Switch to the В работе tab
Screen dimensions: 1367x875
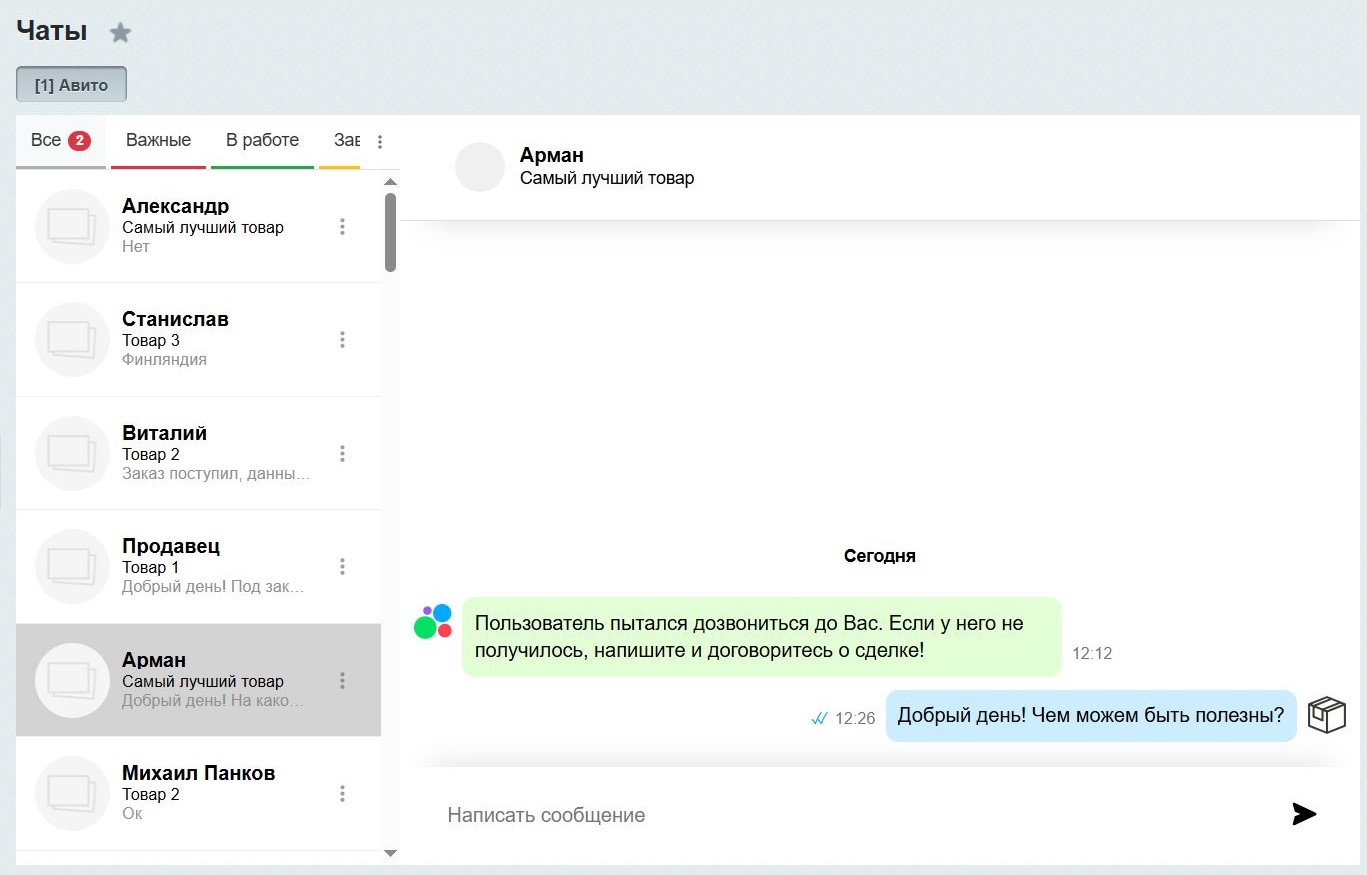[262, 141]
